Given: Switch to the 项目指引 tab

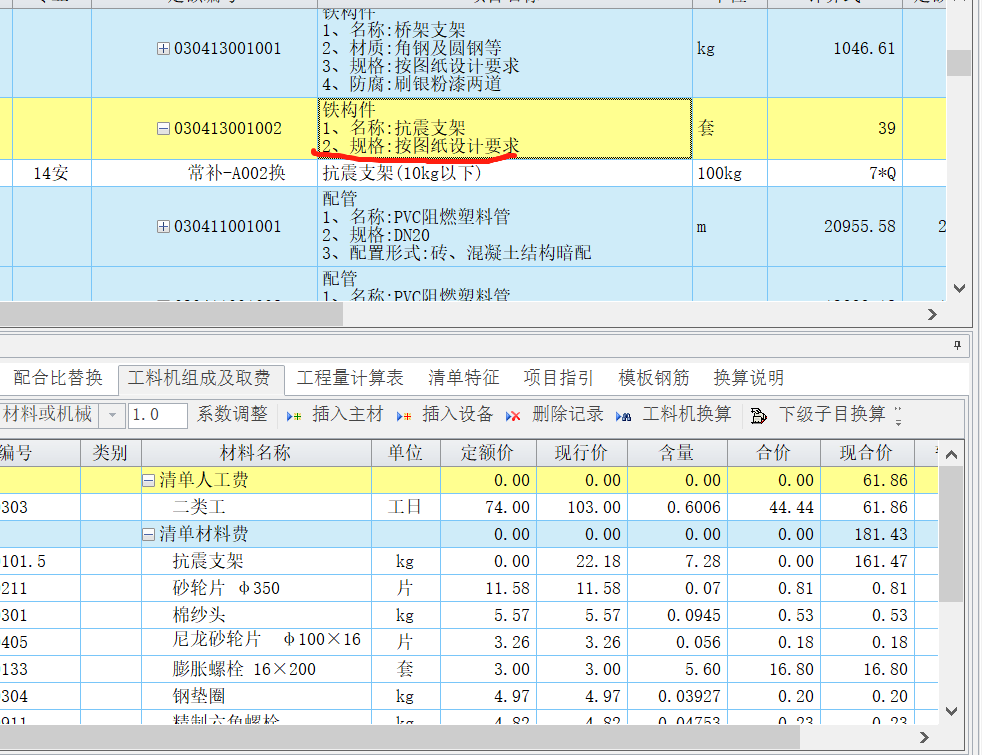Looking at the screenshot, I should click(558, 378).
